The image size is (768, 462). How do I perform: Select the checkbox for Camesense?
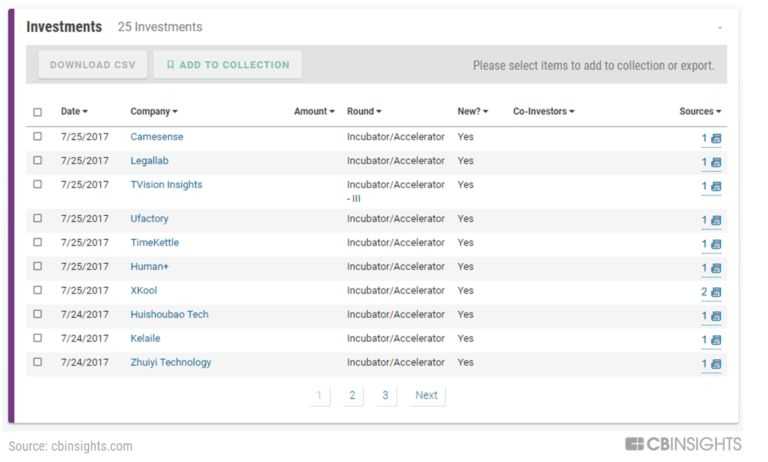38,137
